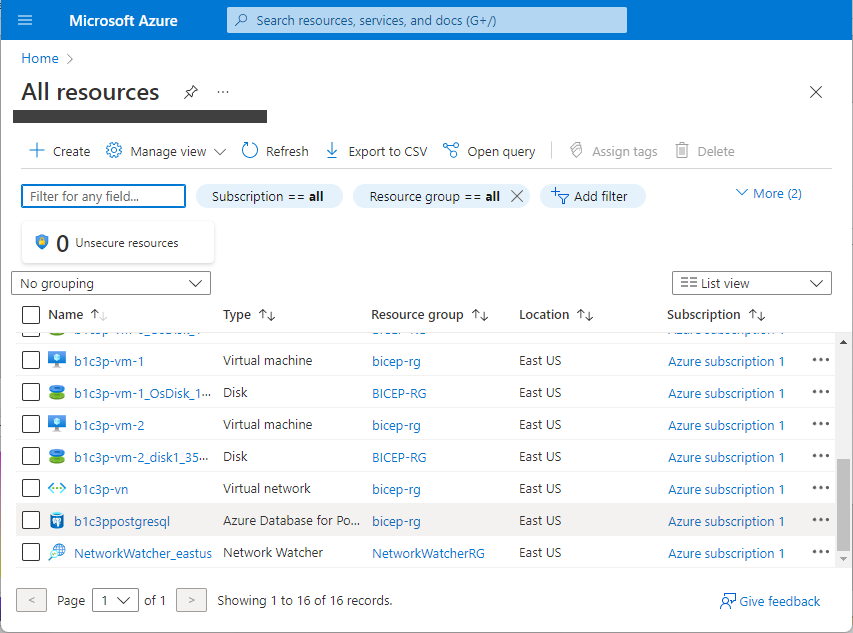
Task: Pin All resources to dashboard
Action: coord(190,92)
